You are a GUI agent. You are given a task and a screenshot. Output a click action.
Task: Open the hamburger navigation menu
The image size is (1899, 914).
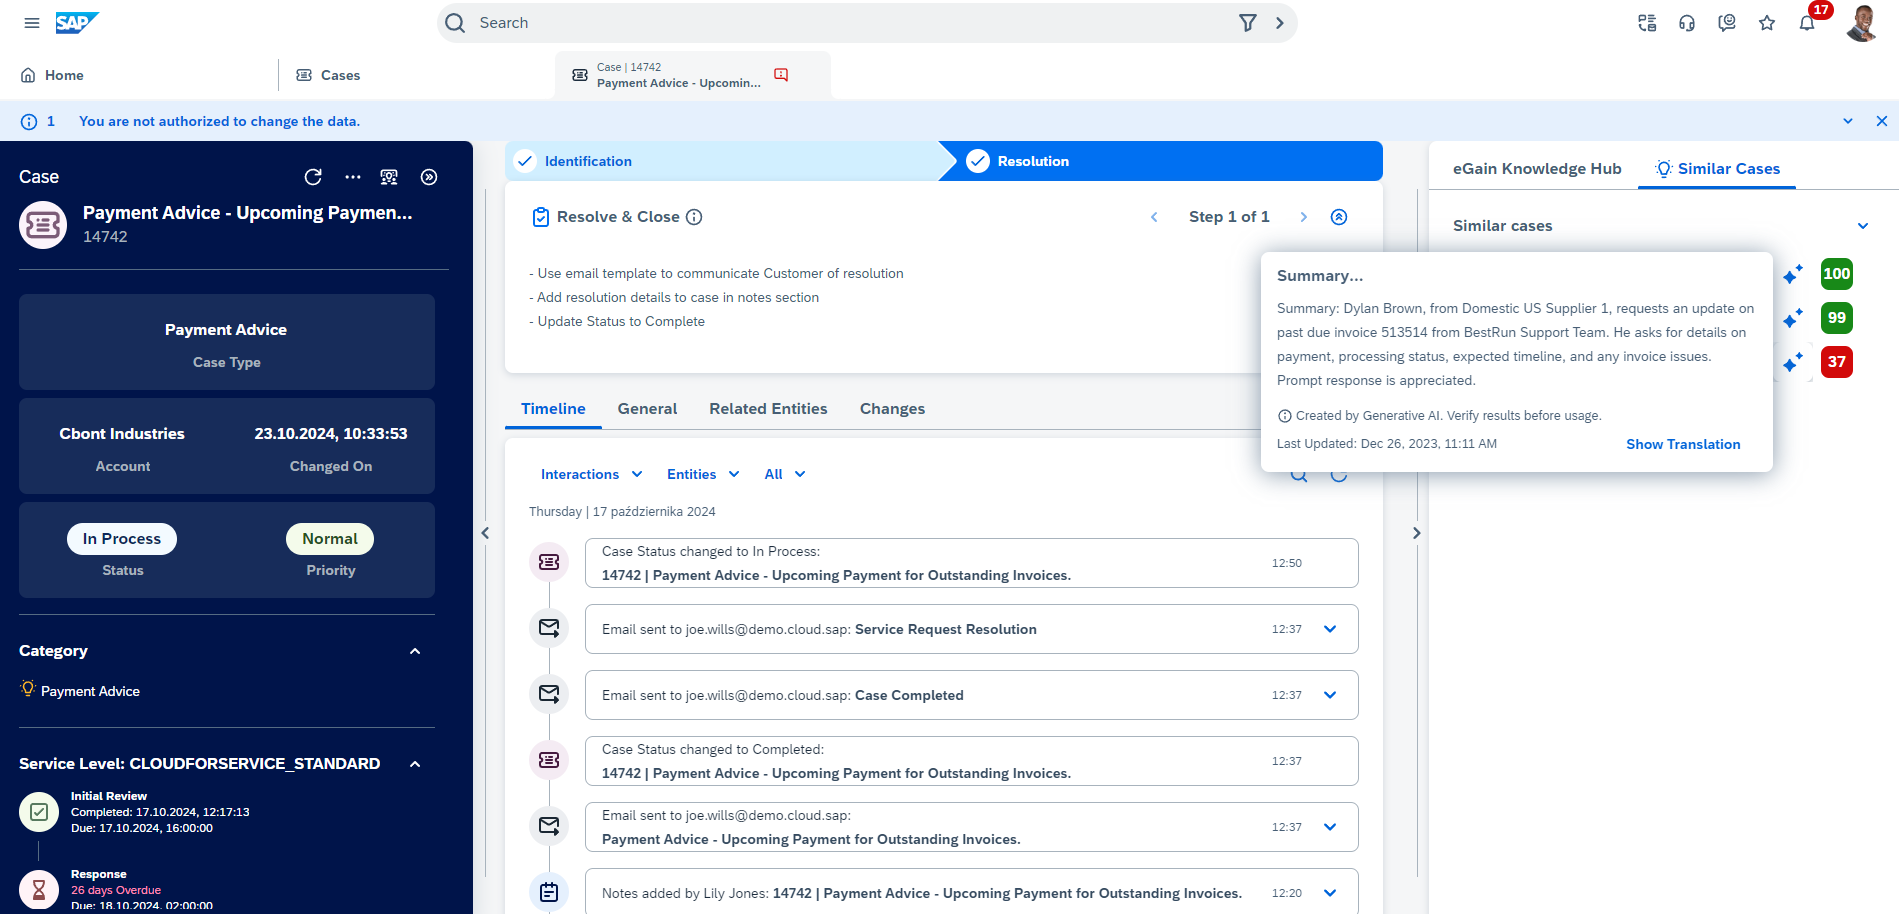pos(32,23)
